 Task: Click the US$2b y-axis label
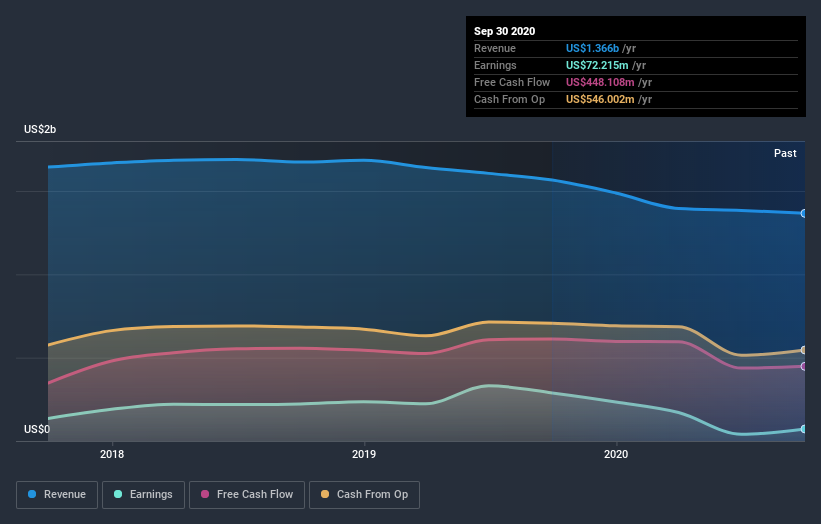(x=40, y=129)
